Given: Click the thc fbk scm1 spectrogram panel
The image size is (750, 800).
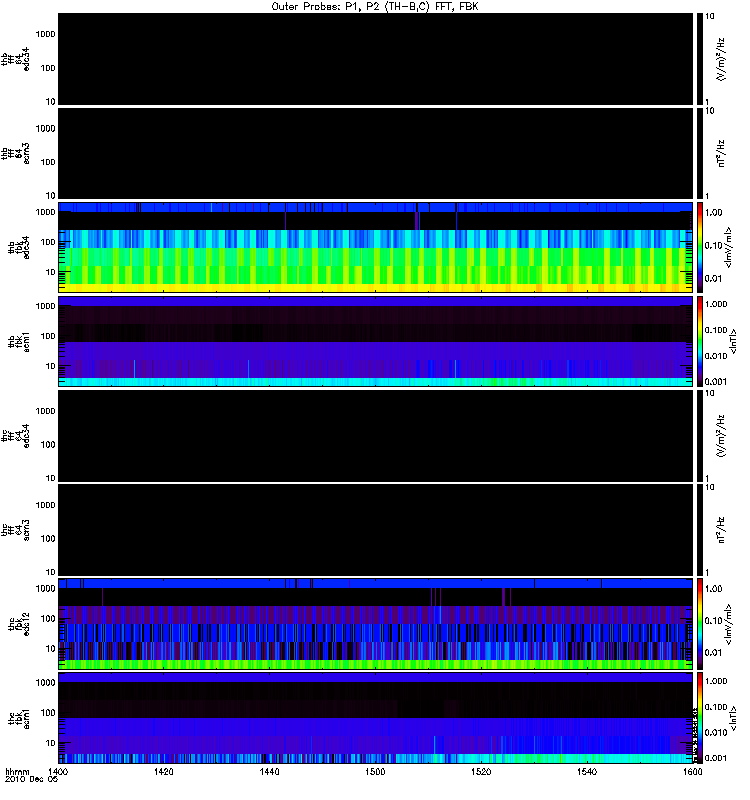Looking at the screenshot, I should tap(375, 718).
